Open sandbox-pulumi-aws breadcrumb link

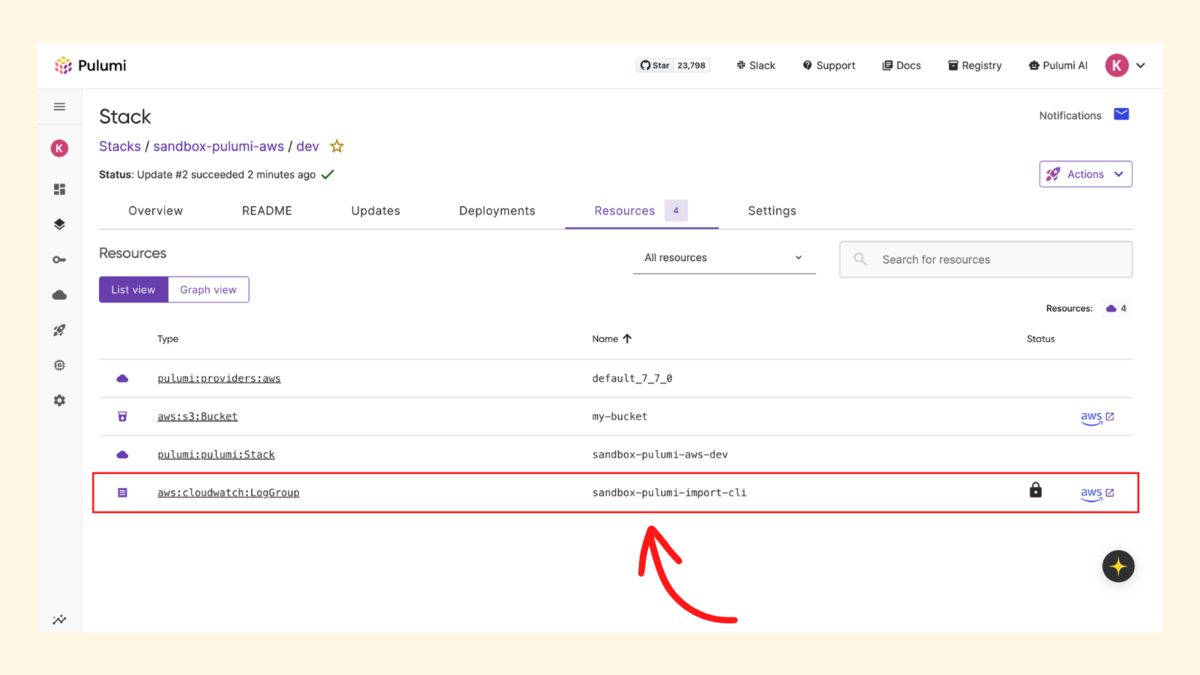pyautogui.click(x=219, y=146)
